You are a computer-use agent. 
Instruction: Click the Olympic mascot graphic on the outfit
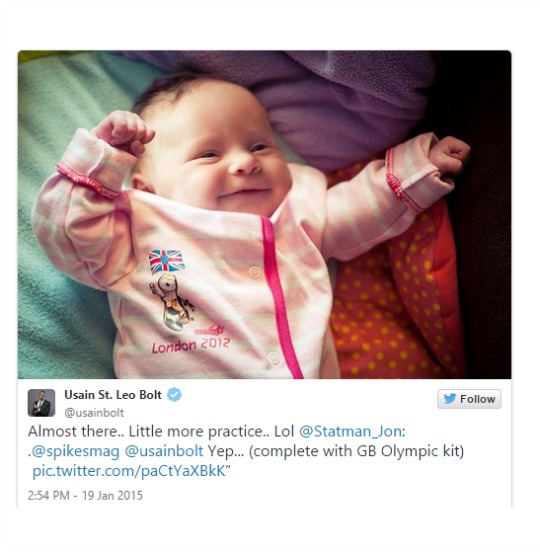click(x=172, y=303)
